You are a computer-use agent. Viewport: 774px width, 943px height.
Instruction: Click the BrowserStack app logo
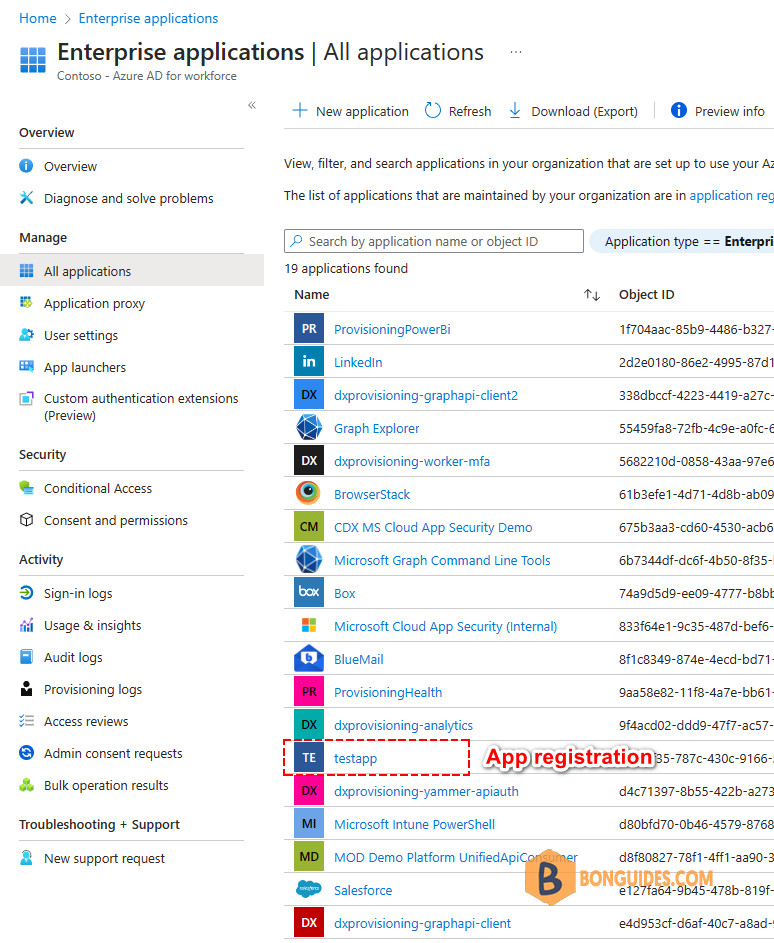pos(309,493)
